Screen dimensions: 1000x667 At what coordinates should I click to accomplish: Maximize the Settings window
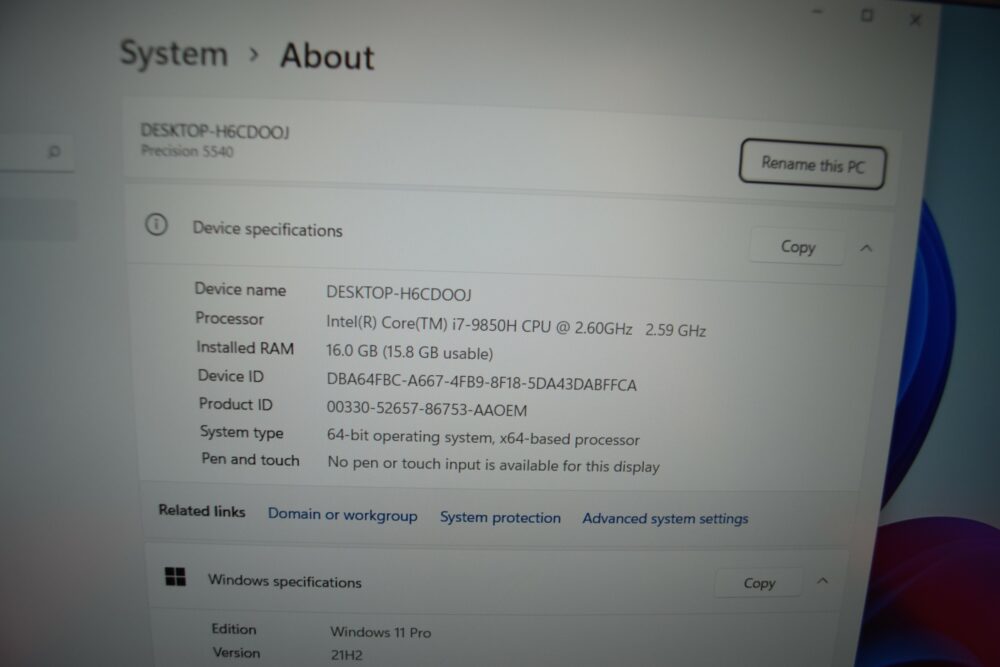867,15
